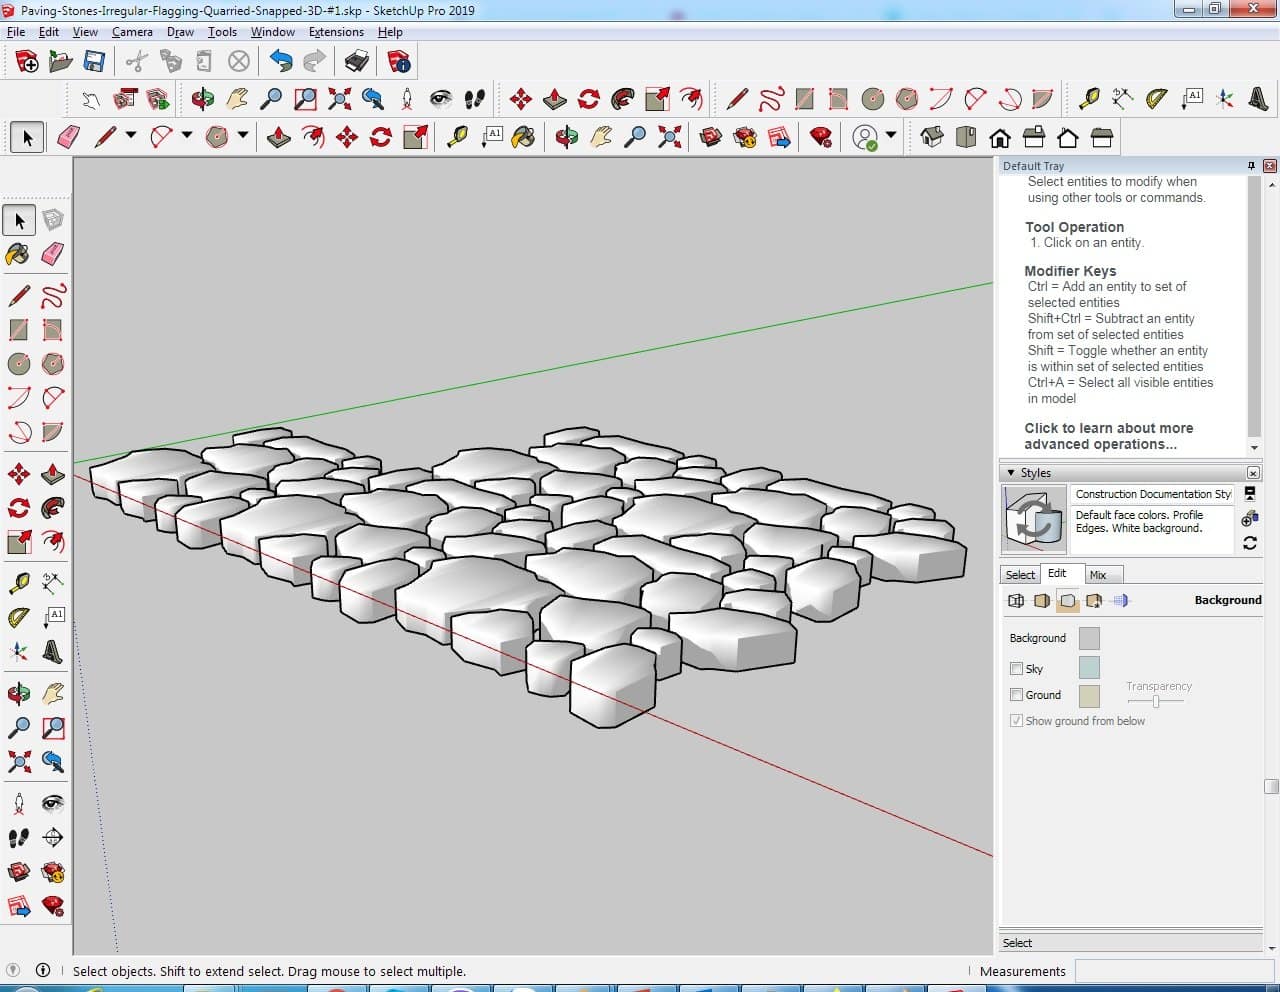Switch to the Mix tab in Styles
Image resolution: width=1280 pixels, height=992 pixels.
(x=1098, y=575)
